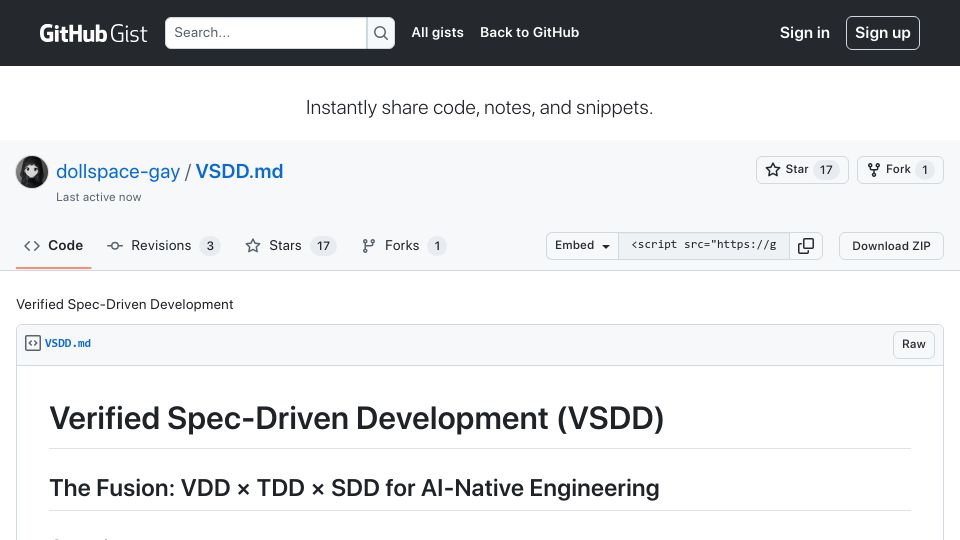
Task: Switch to the Code tab
Action: point(53,246)
